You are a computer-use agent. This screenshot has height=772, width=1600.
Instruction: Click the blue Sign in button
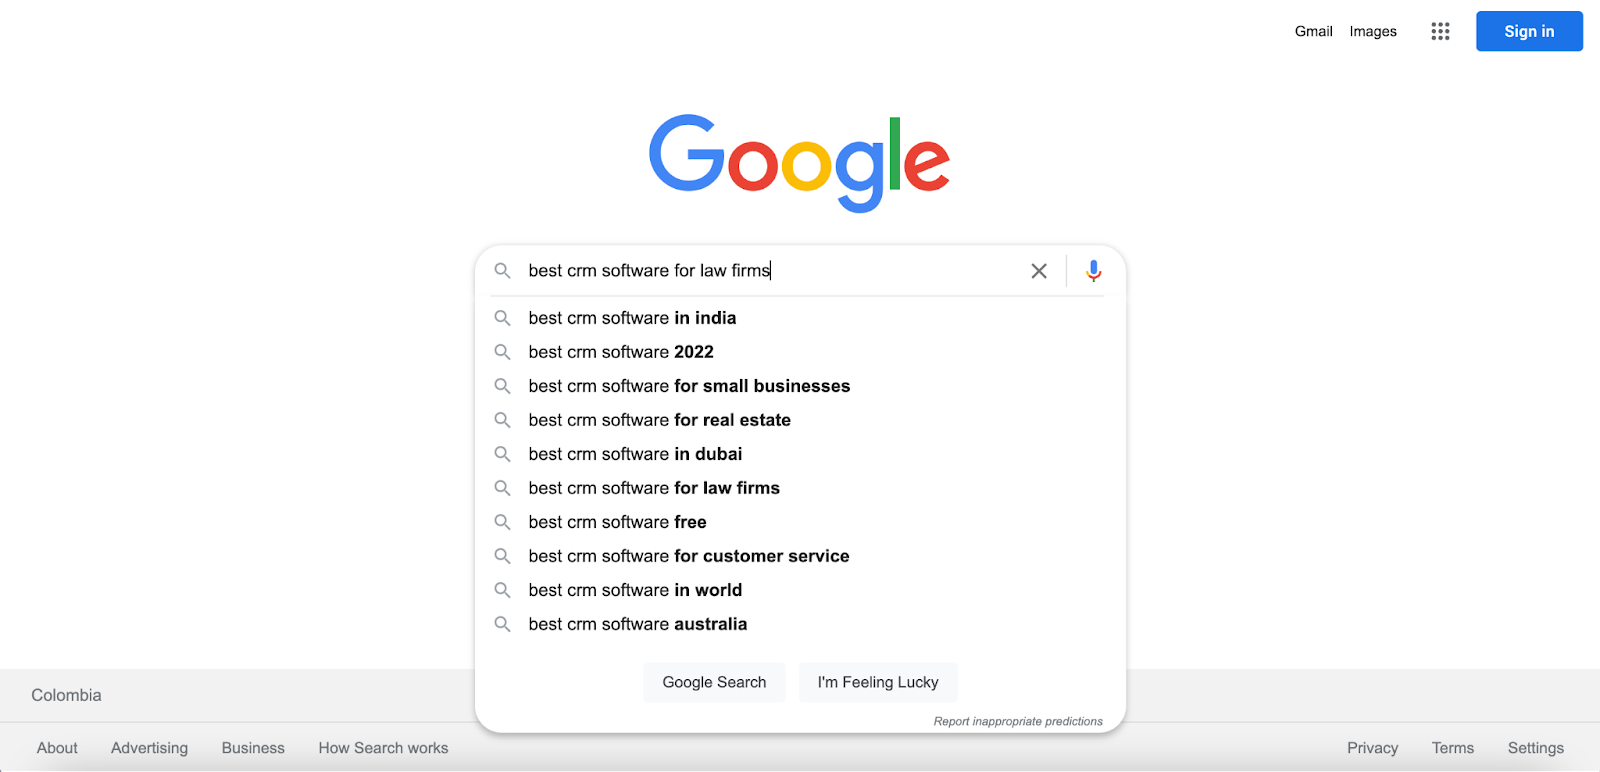pyautogui.click(x=1529, y=31)
